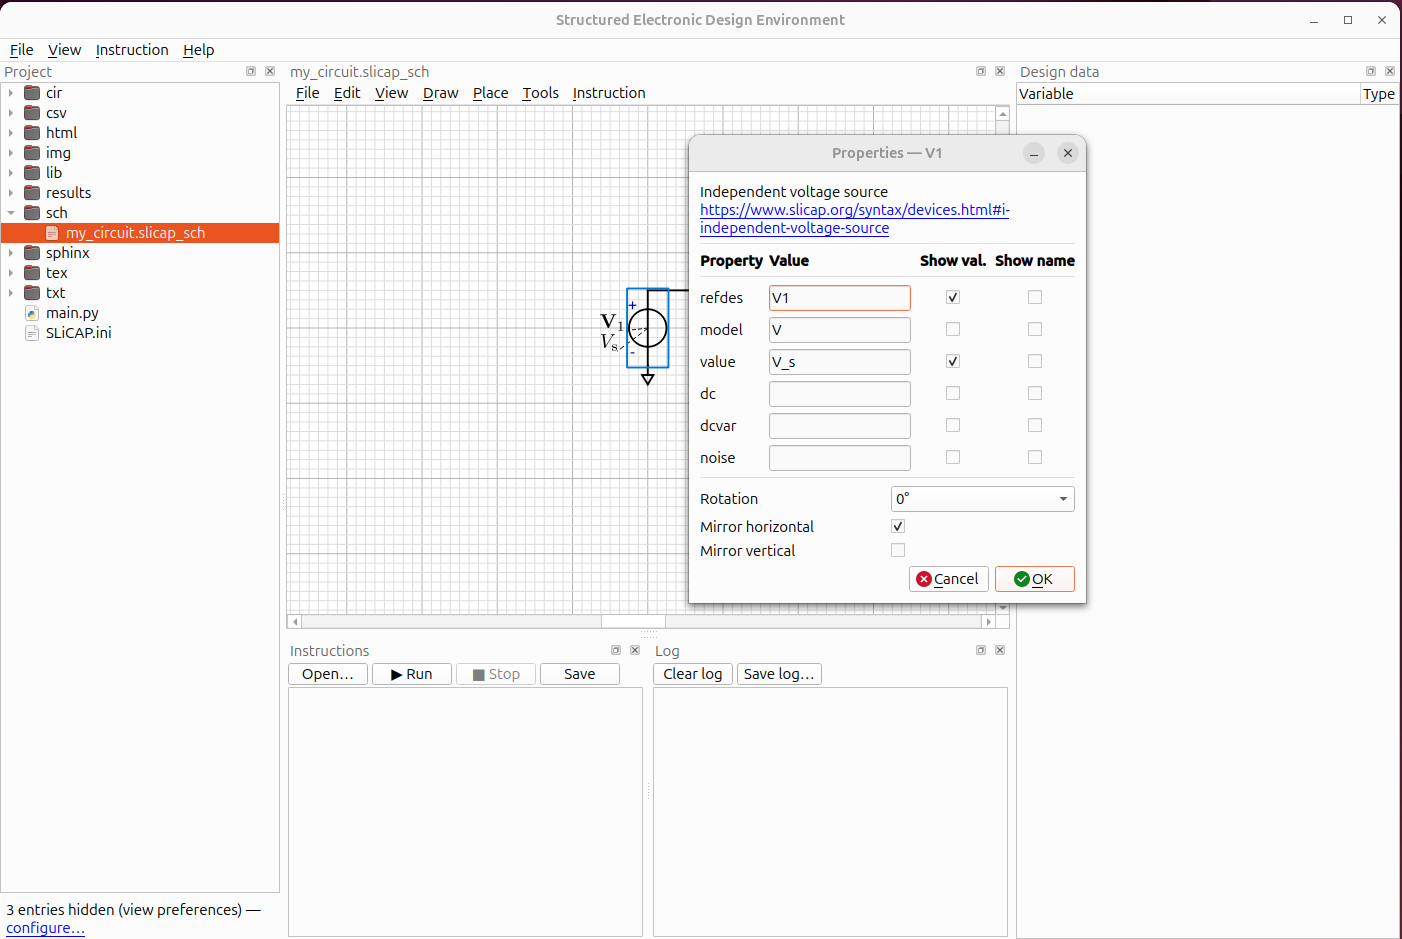
Task: Uncheck Mirror horizontal
Action: 898,526
